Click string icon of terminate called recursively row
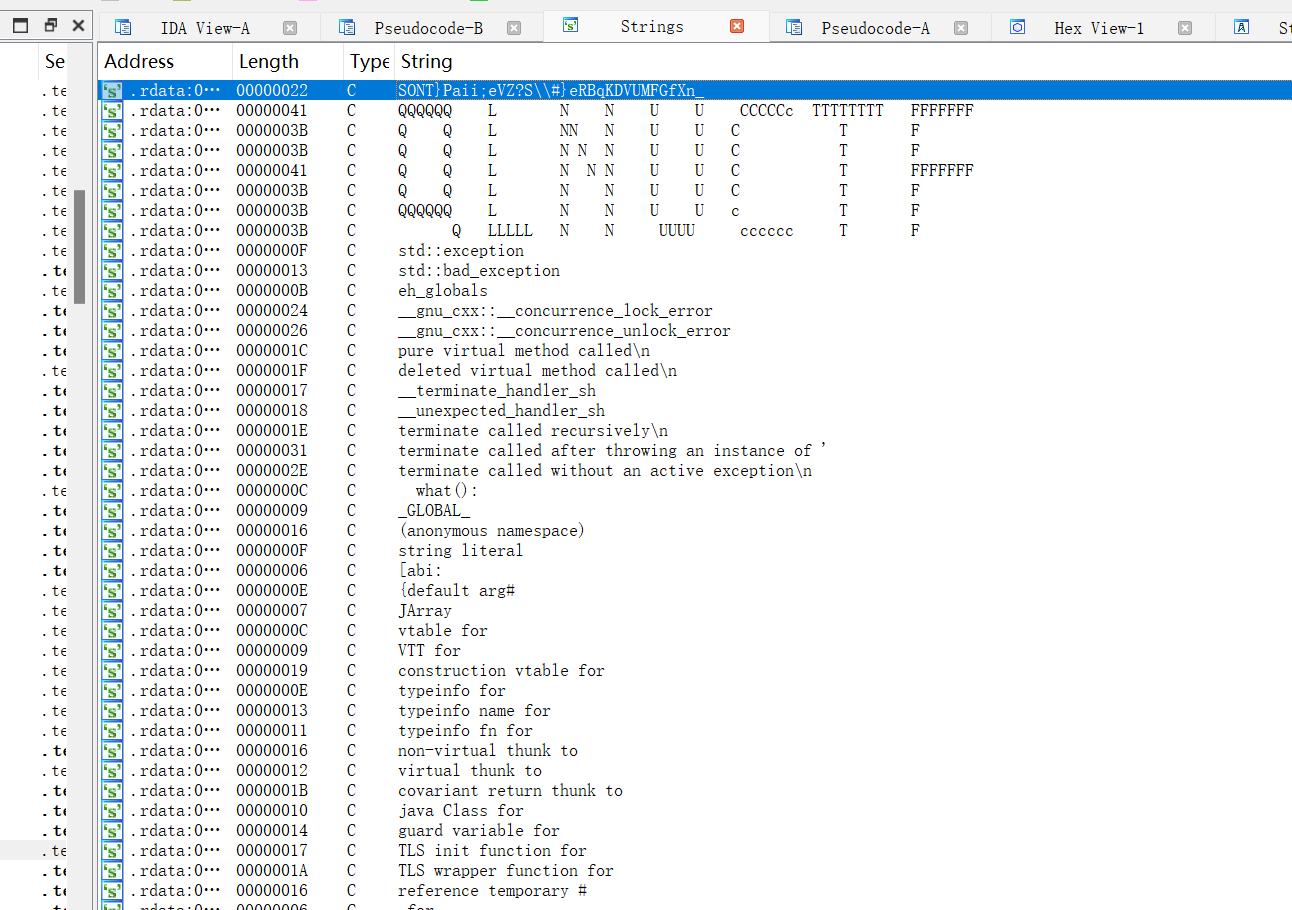Viewport: 1292px width, 910px height. tap(113, 431)
